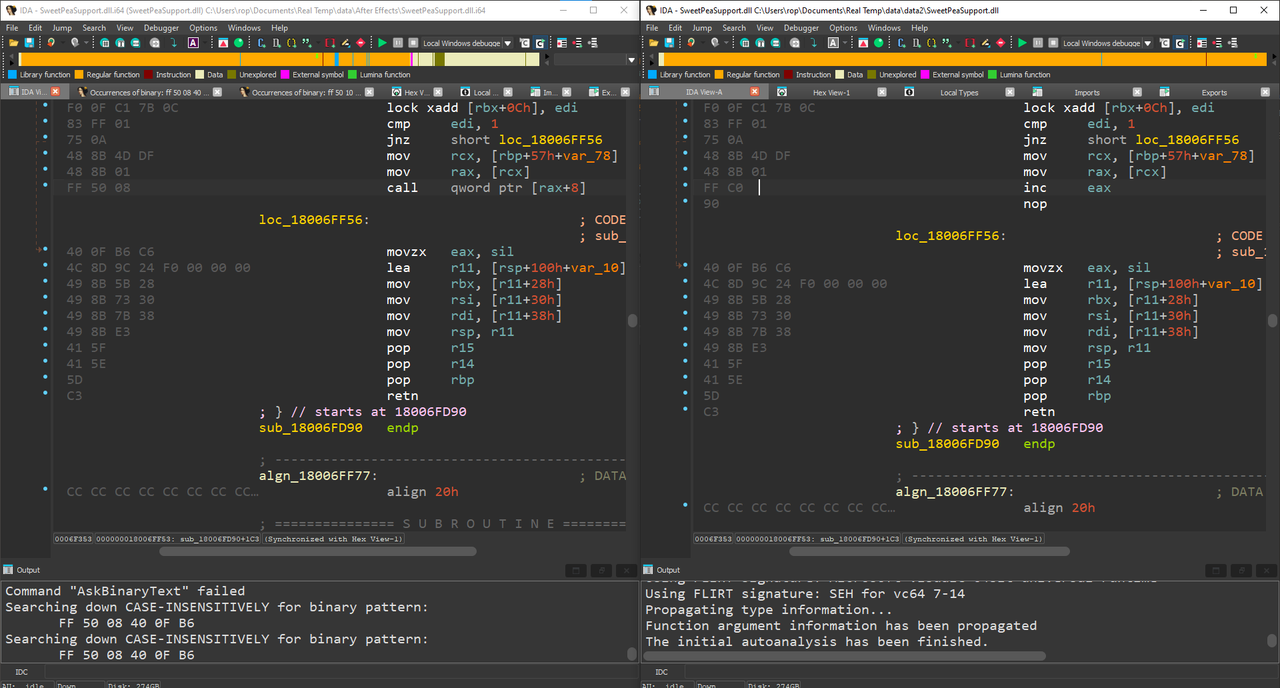Click 'nop' instruction in right window
Screen dimensions: 1280x688
[x=1035, y=204]
